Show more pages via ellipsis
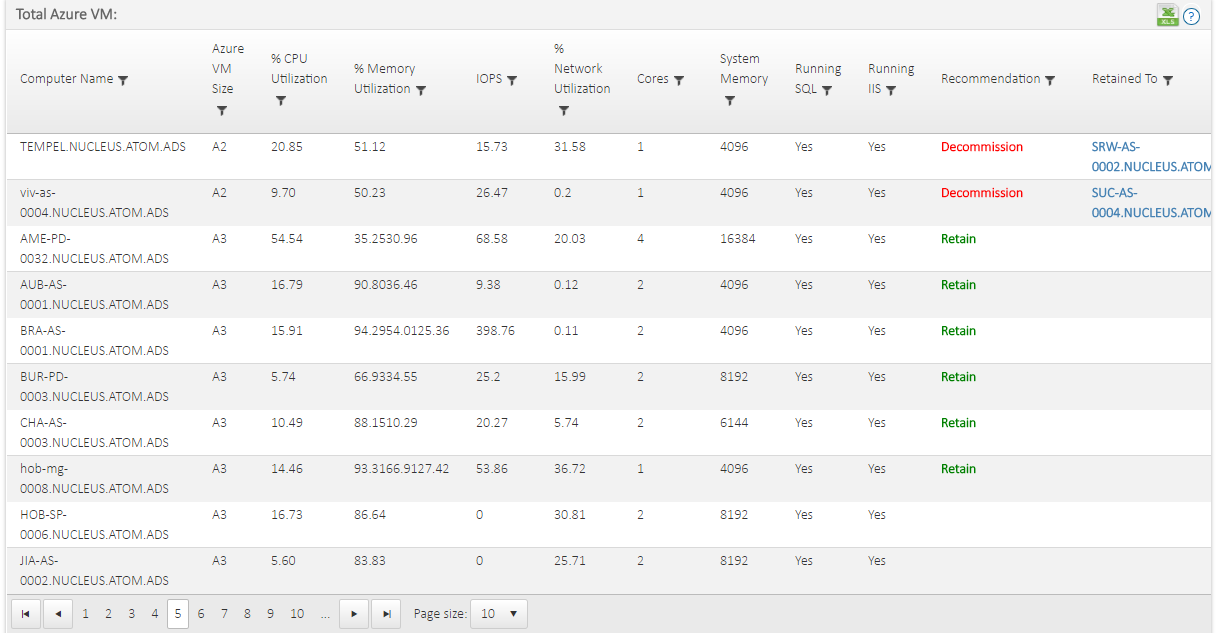This screenshot has height=633, width=1232. tap(325, 614)
